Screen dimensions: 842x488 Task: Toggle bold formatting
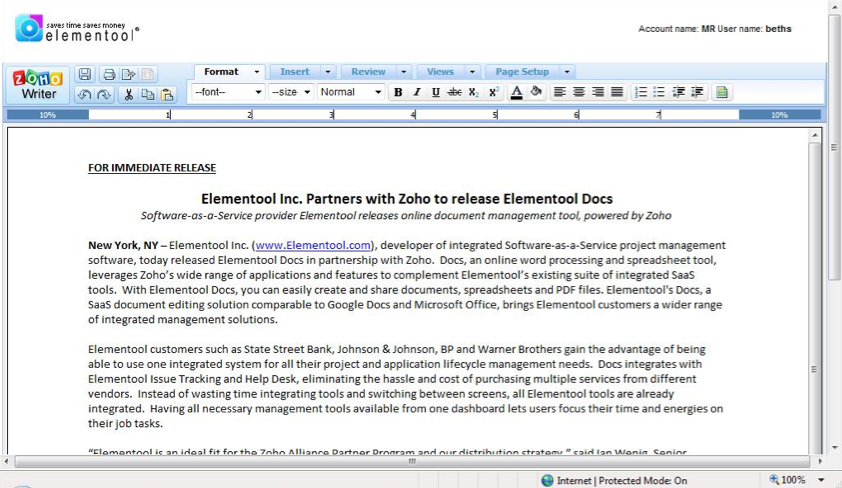point(398,92)
